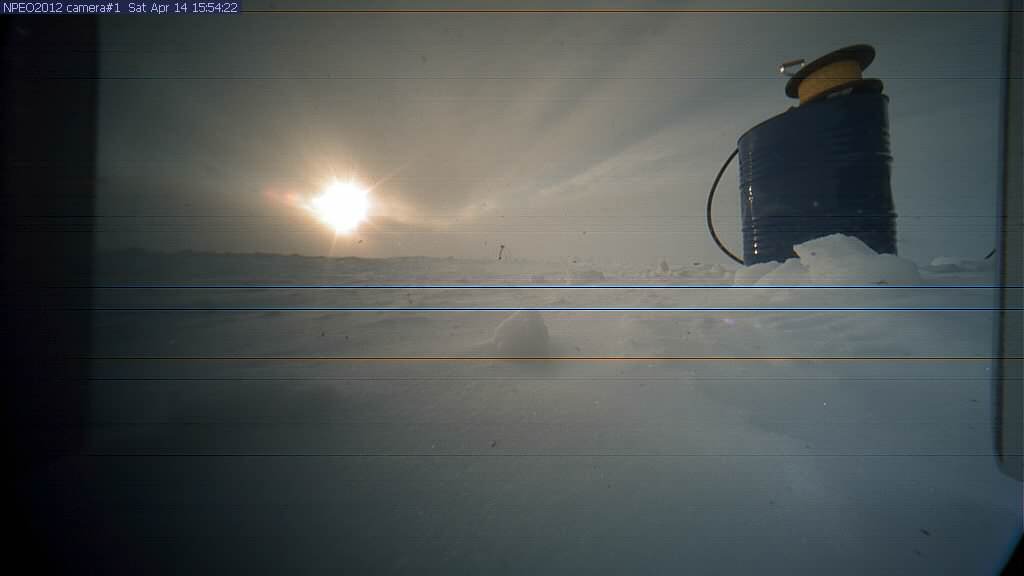Click the orange horizontal scan line across snow
The height and width of the screenshot is (576, 1024).
(x=540, y=358)
